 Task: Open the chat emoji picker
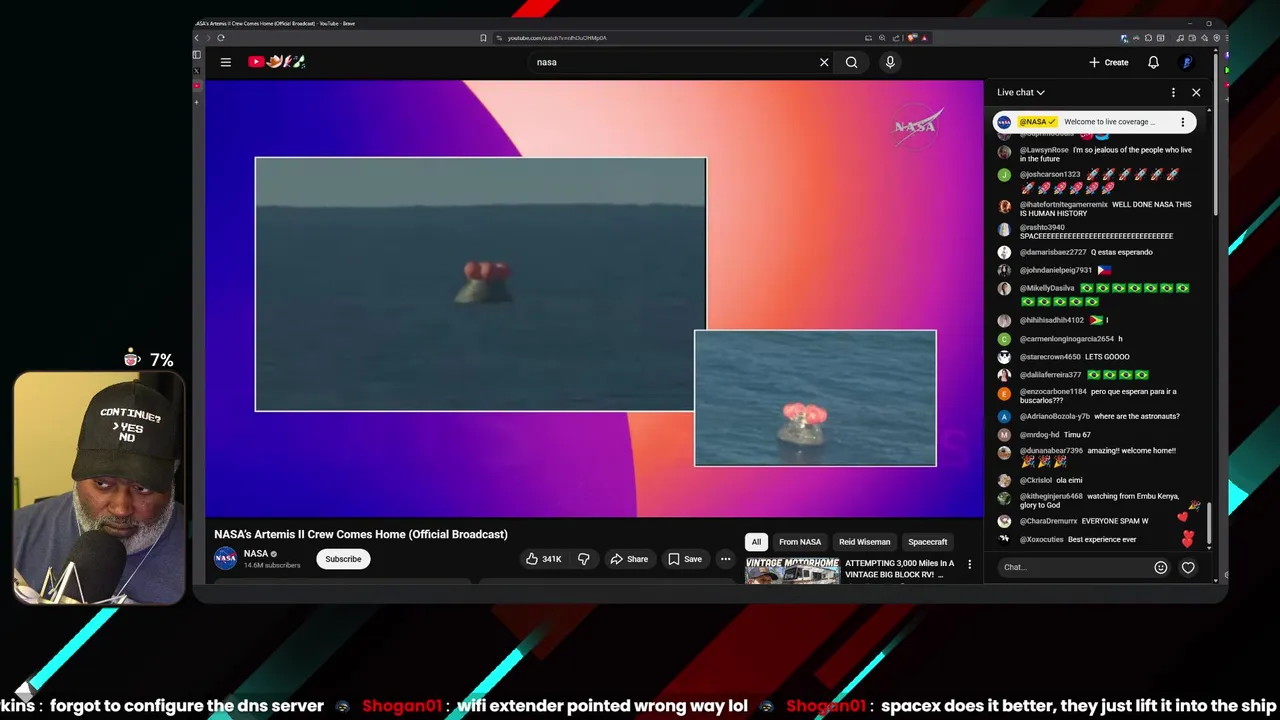pyautogui.click(x=1160, y=567)
